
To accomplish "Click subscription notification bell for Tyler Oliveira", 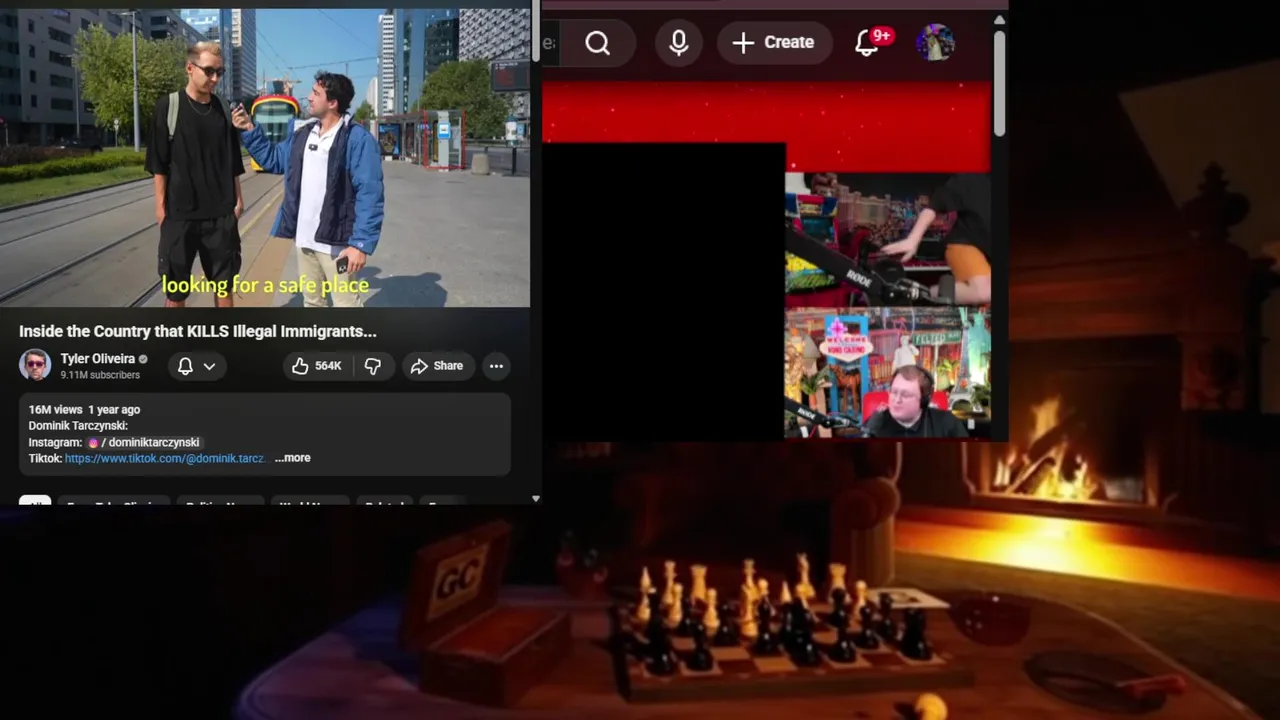I will point(185,366).
